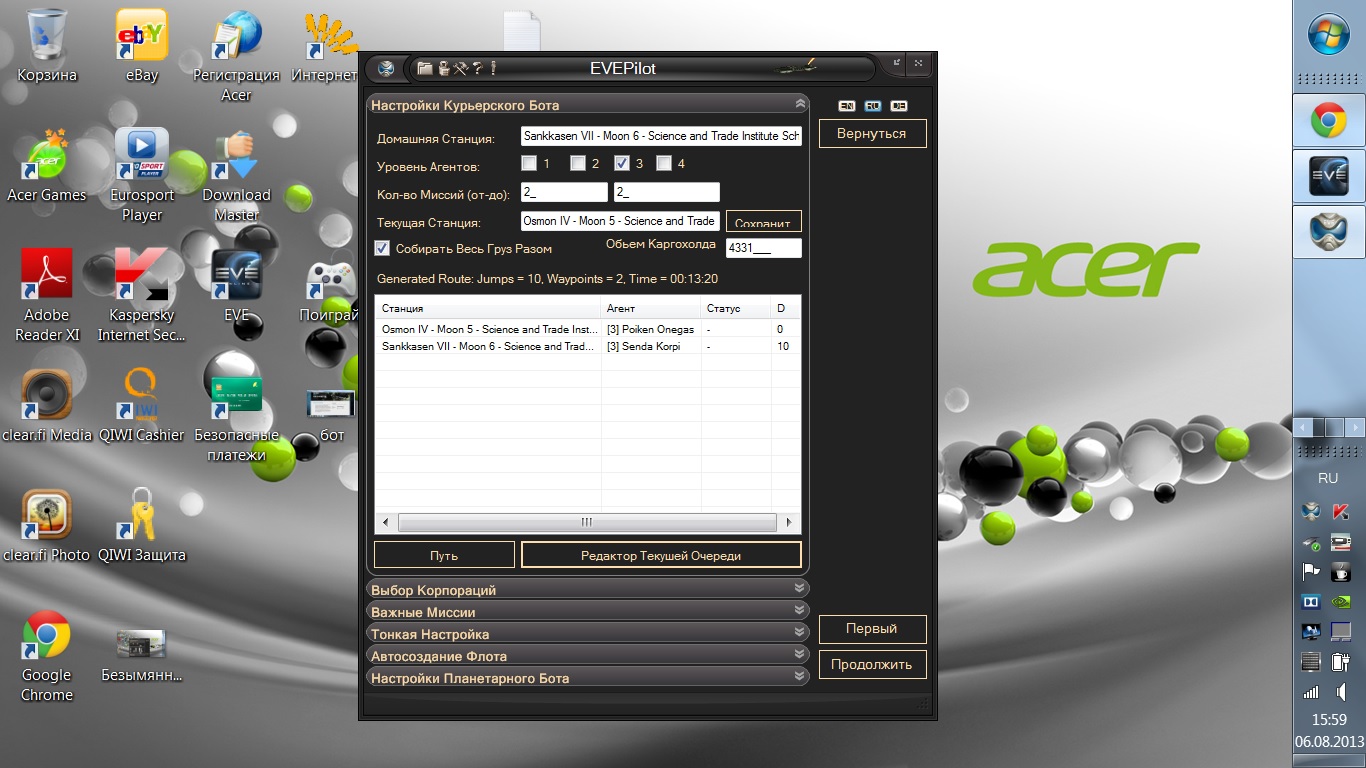Open Download Master desktop shortcut

236,175
